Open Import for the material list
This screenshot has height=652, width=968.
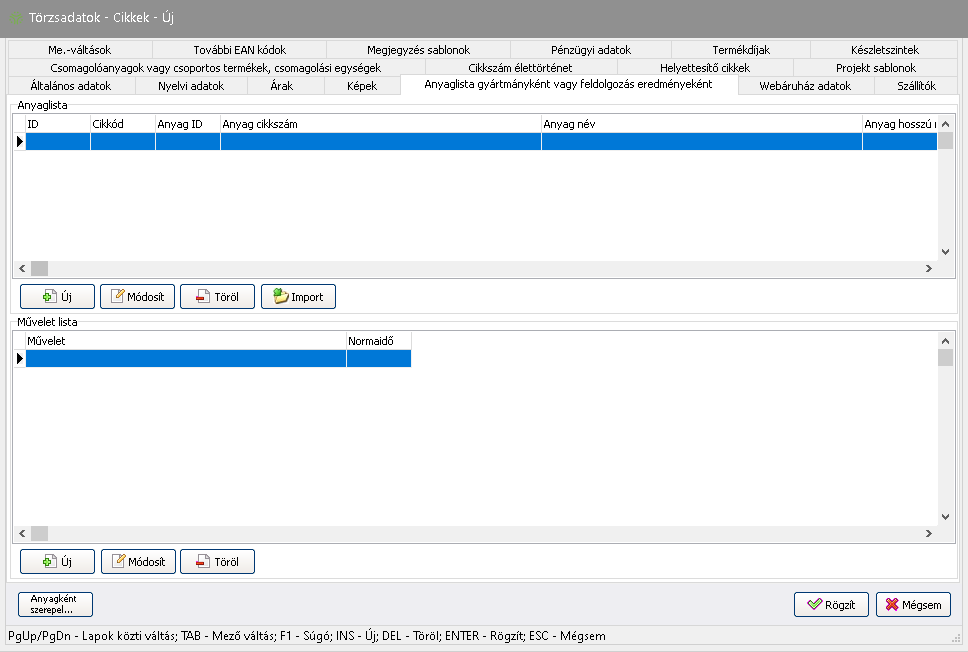pos(298,297)
